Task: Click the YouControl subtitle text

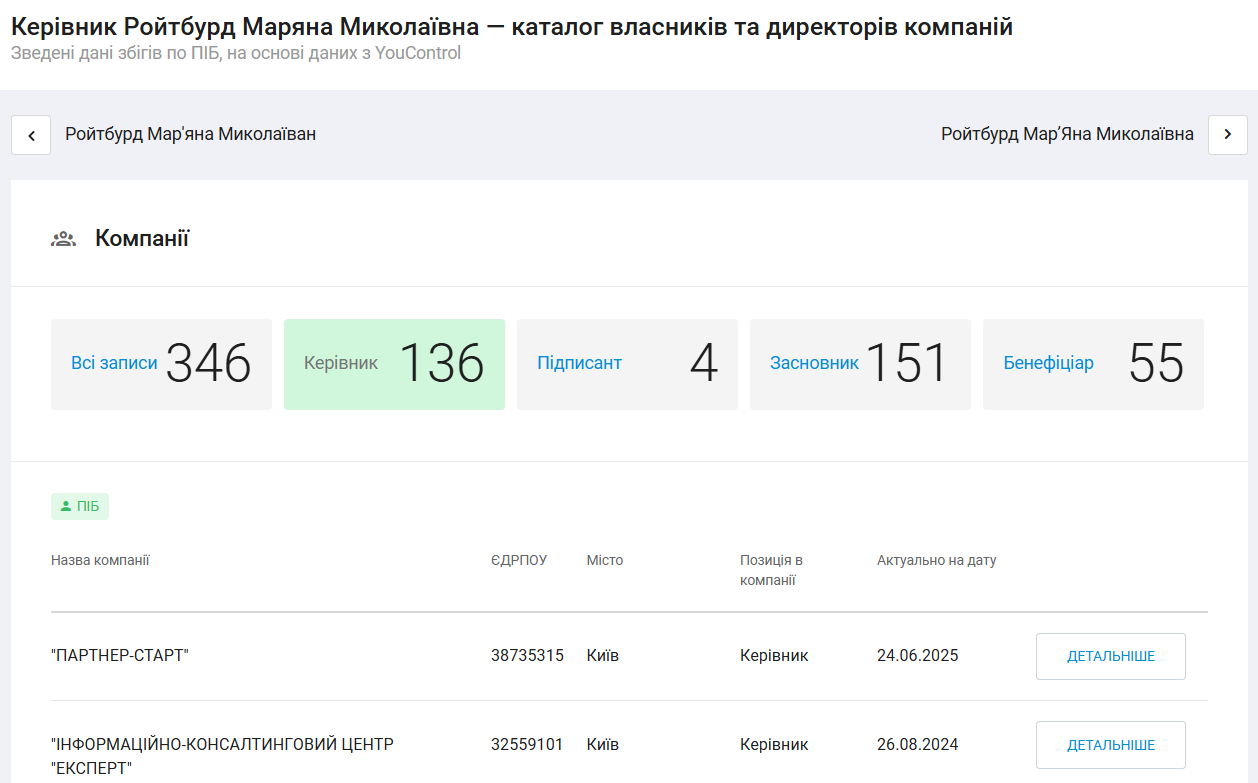Action: 236,53
